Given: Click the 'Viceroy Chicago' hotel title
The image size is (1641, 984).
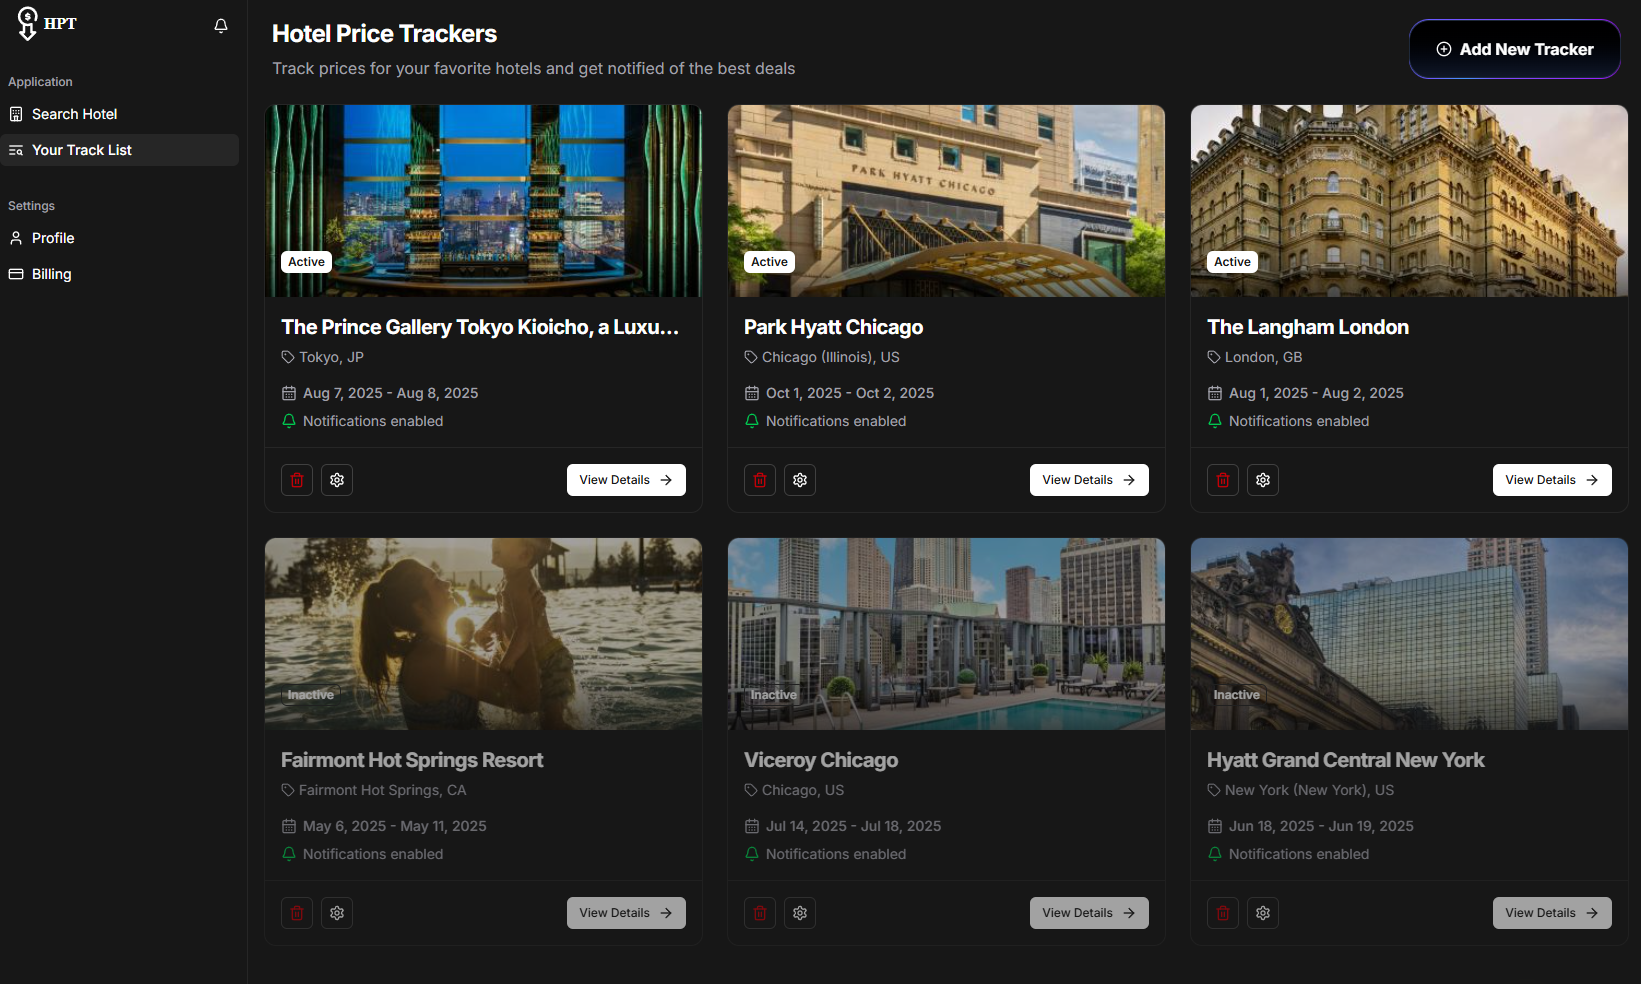Looking at the screenshot, I should point(821,760).
